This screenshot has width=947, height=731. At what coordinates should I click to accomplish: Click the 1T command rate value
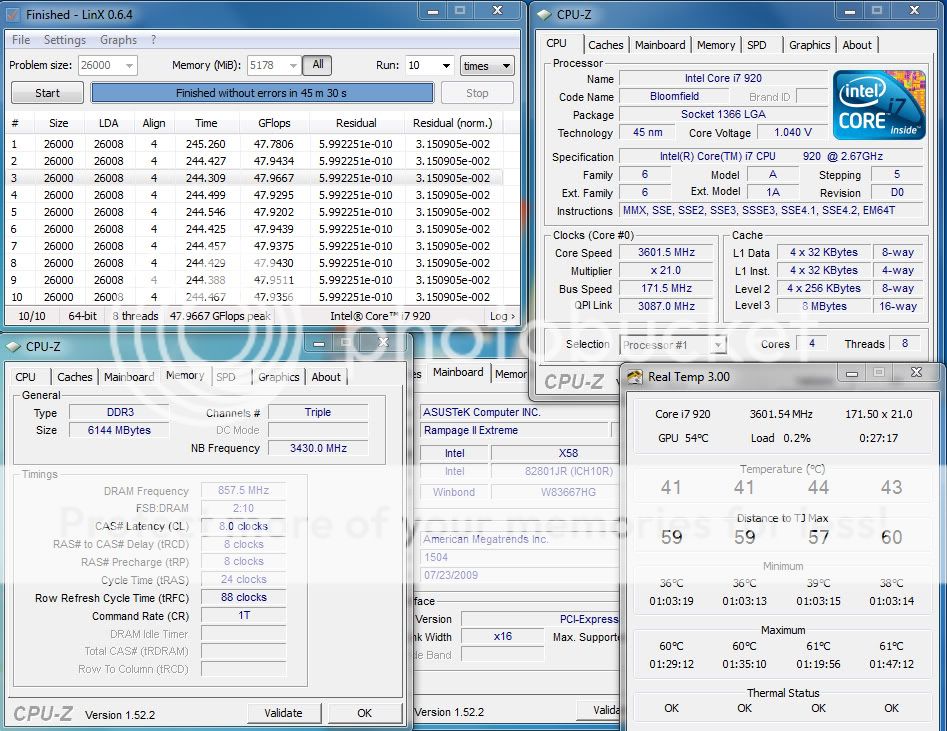(x=243, y=616)
